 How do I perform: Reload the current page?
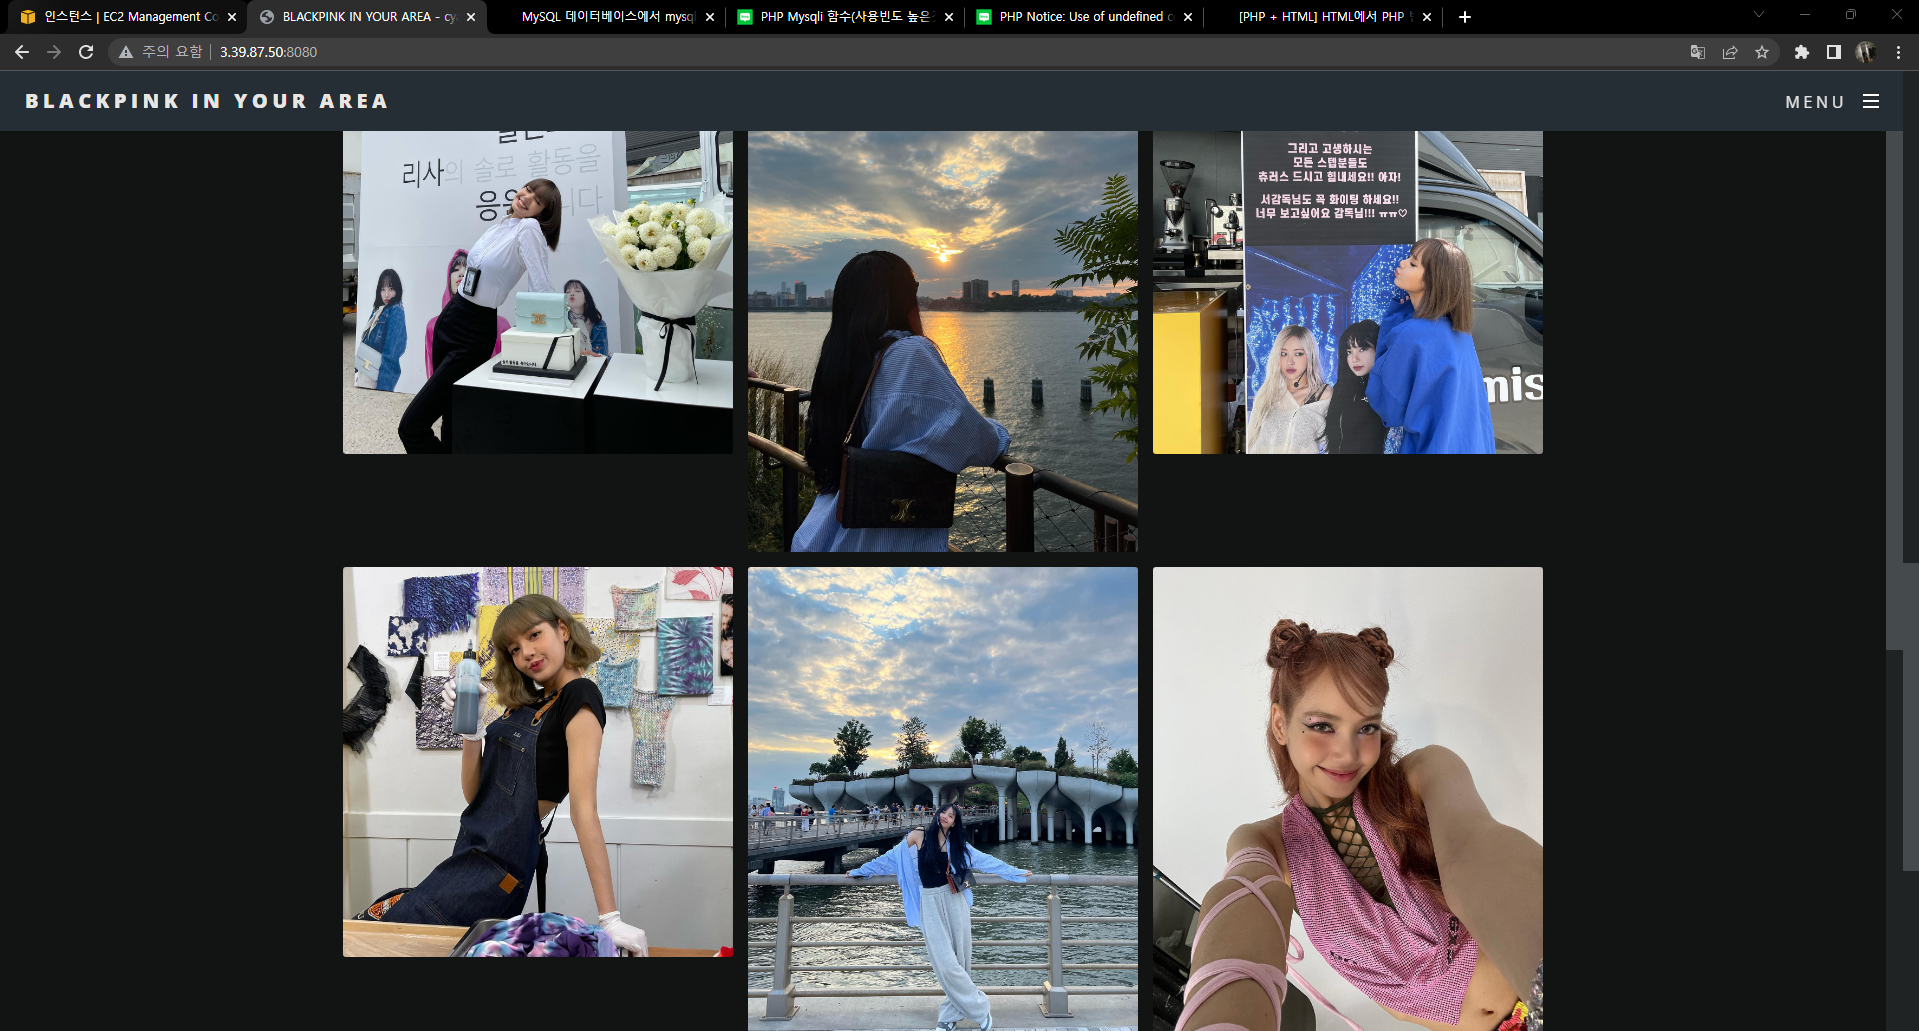pos(86,52)
